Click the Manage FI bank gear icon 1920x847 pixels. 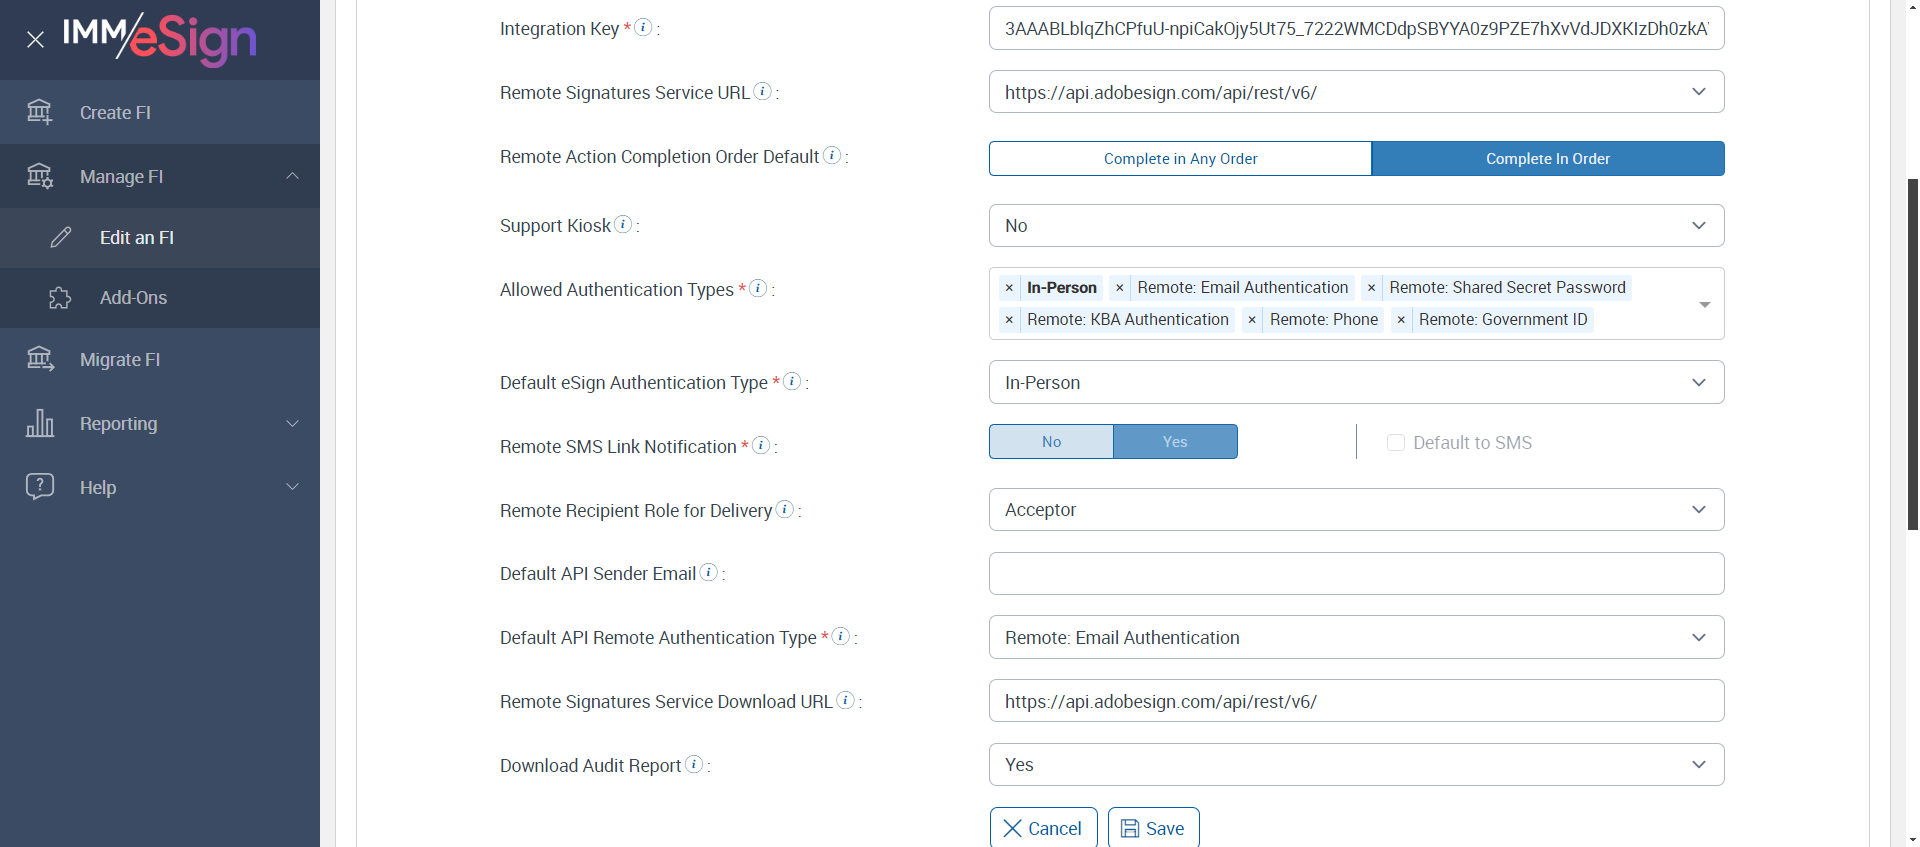[39, 176]
